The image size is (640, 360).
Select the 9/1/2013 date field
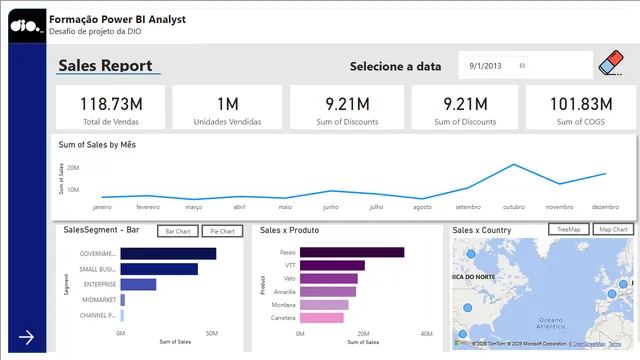[x=496, y=66]
